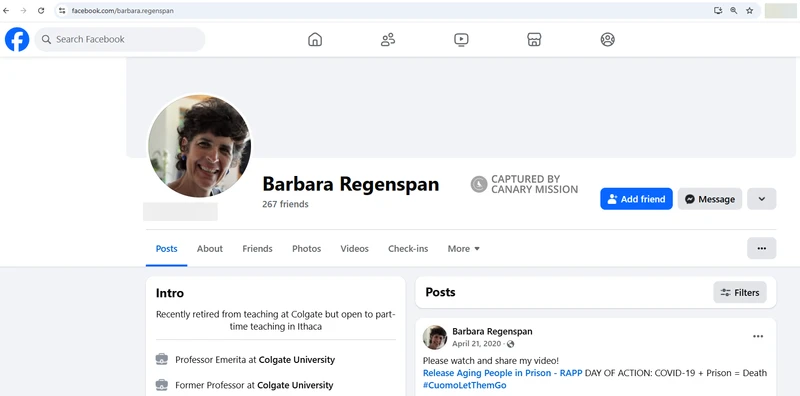Click the public globe icon on the post
The width and height of the screenshot is (800, 396).
[x=510, y=344]
